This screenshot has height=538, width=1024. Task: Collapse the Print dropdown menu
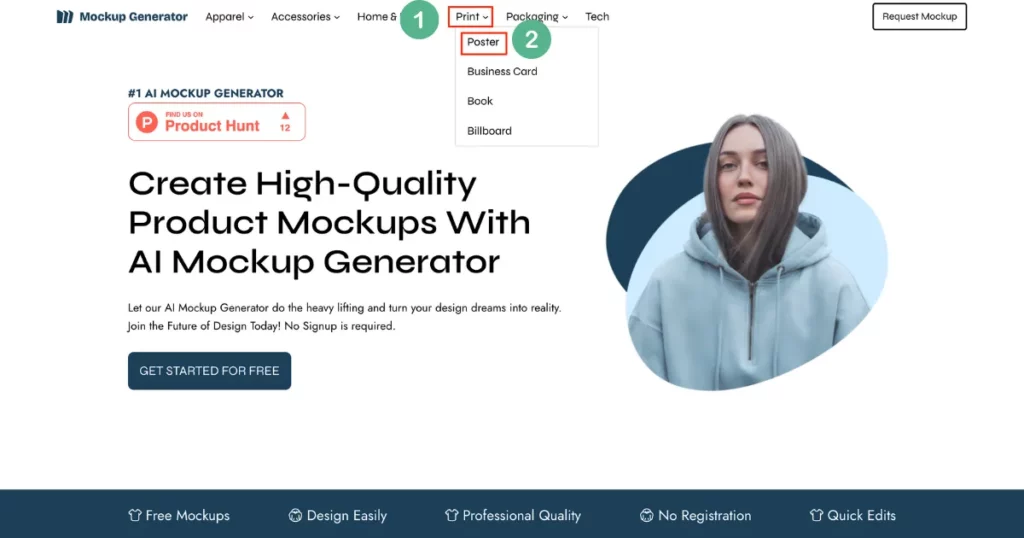point(471,17)
